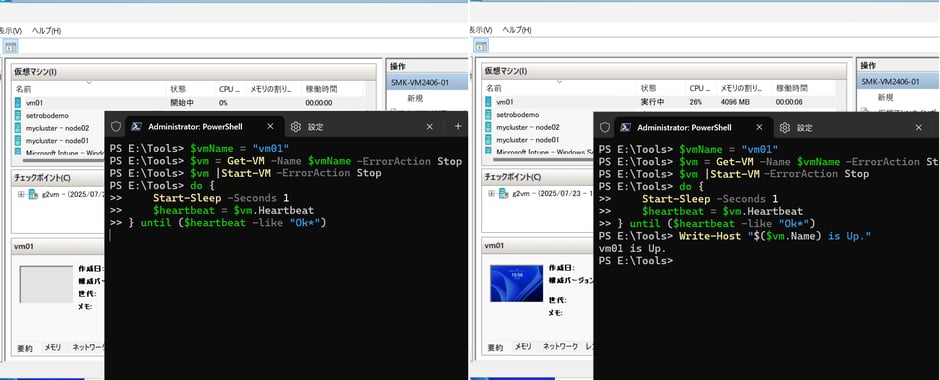The height and width of the screenshot is (380, 940).
Task: Close 設定 tab in 'vm01 is Up.' PowerShell window
Action: point(918,127)
